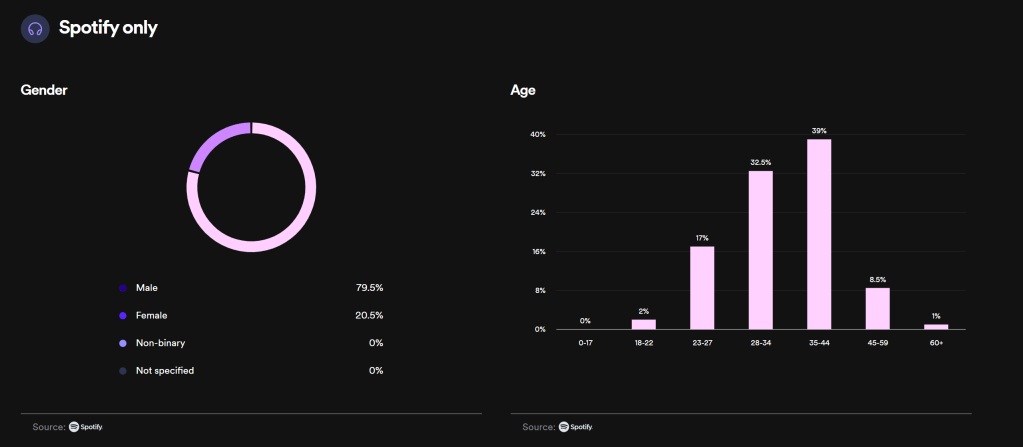Select the Non-binary legend label

[x=161, y=343]
